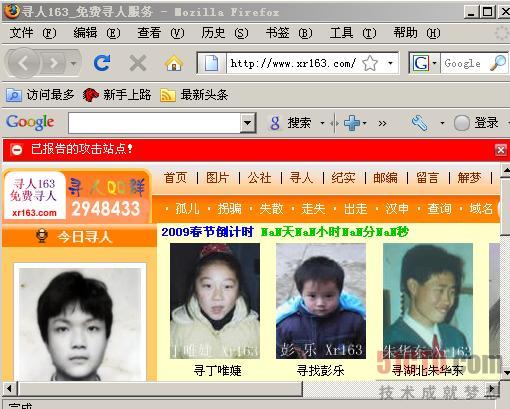The height and width of the screenshot is (409, 510).
Task: Bookmark this page with the star icon
Action: [x=370, y=63]
